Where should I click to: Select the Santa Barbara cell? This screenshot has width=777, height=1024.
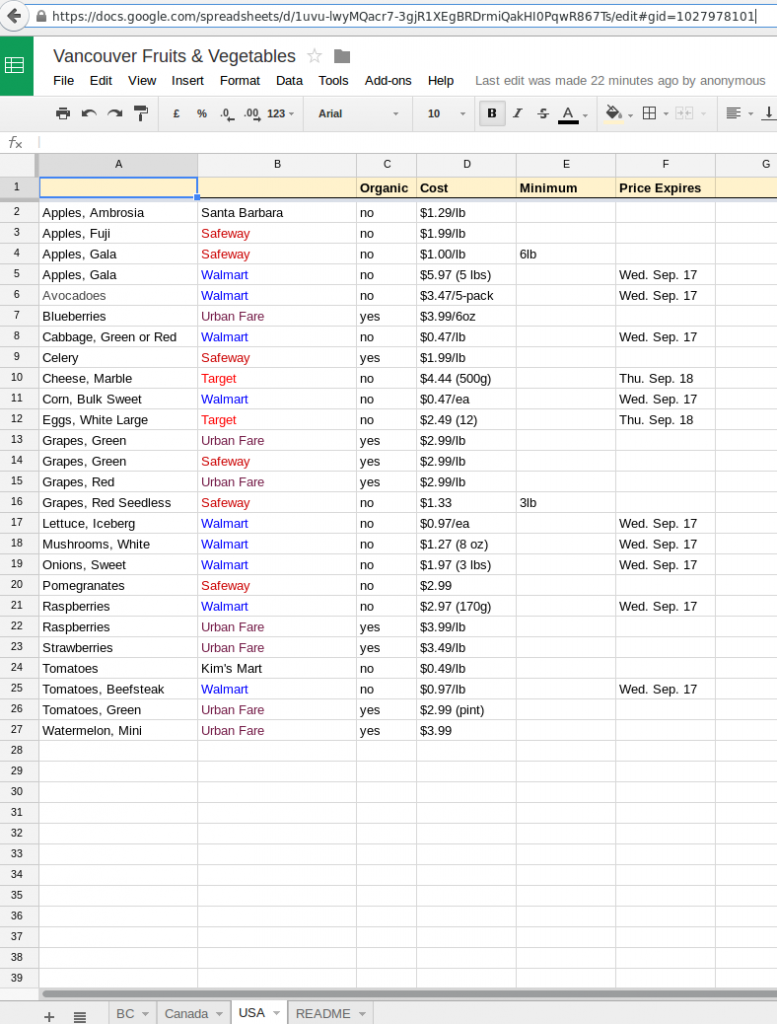[x=277, y=212]
